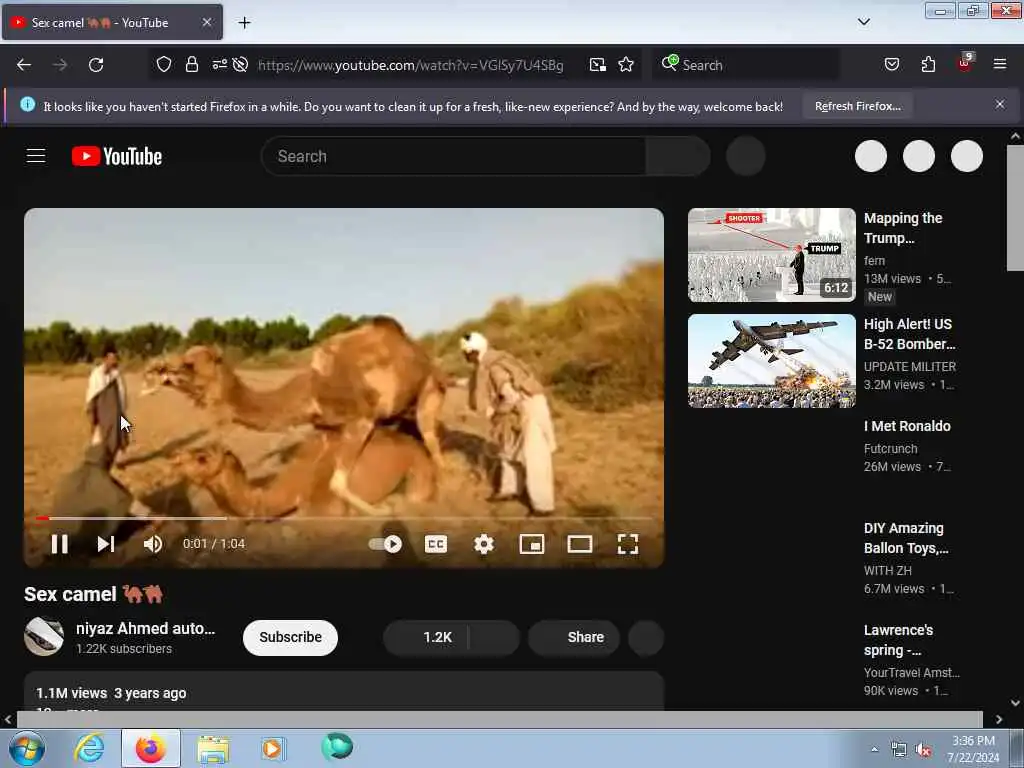Click the YouTube URL in address bar
The image size is (1024, 768).
(x=410, y=65)
